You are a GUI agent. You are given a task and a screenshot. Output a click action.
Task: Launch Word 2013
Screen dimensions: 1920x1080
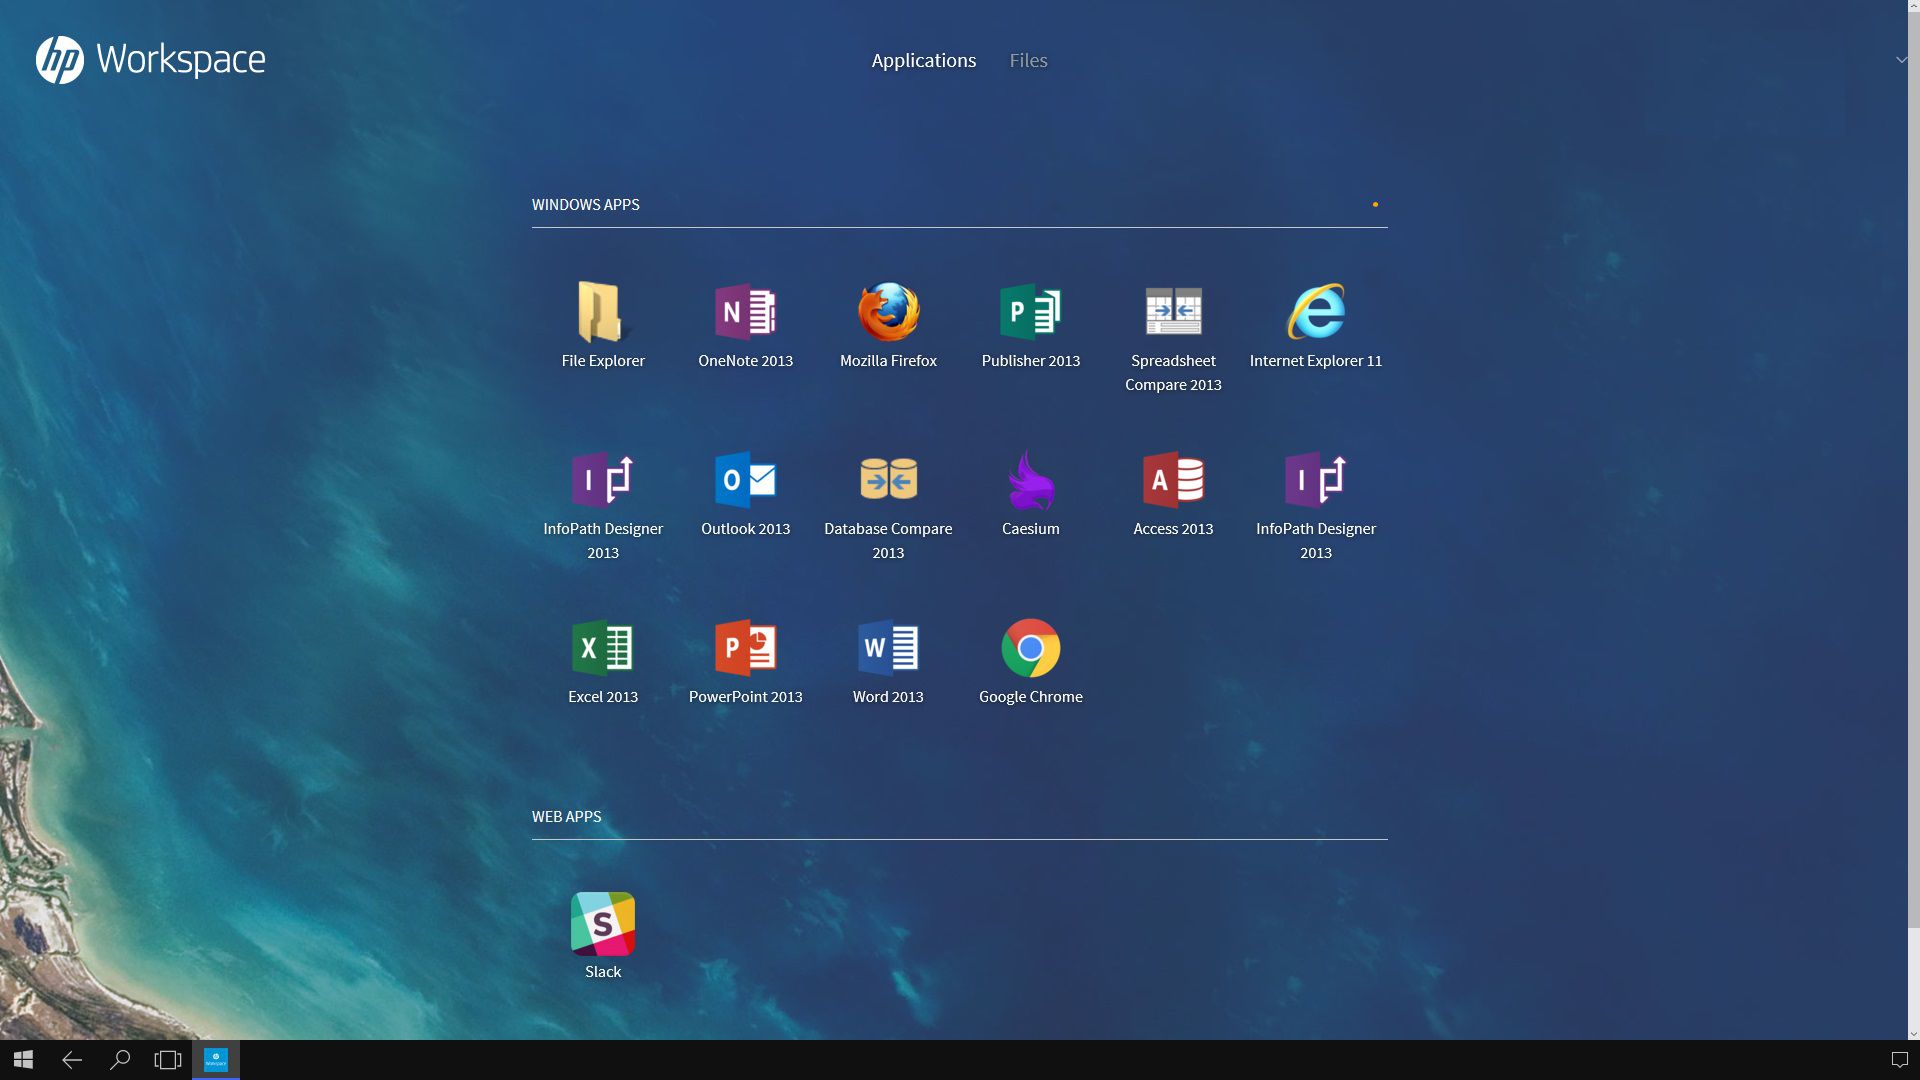click(x=888, y=661)
